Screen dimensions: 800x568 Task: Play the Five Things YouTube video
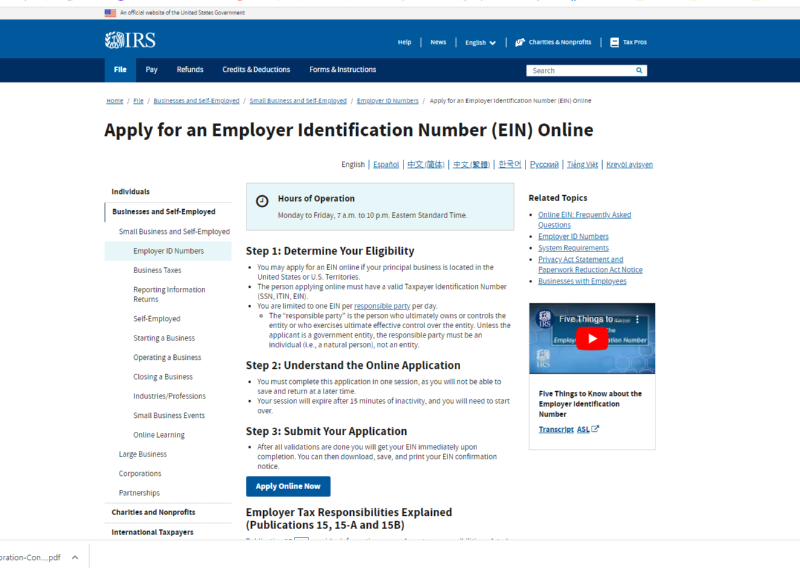click(x=591, y=338)
